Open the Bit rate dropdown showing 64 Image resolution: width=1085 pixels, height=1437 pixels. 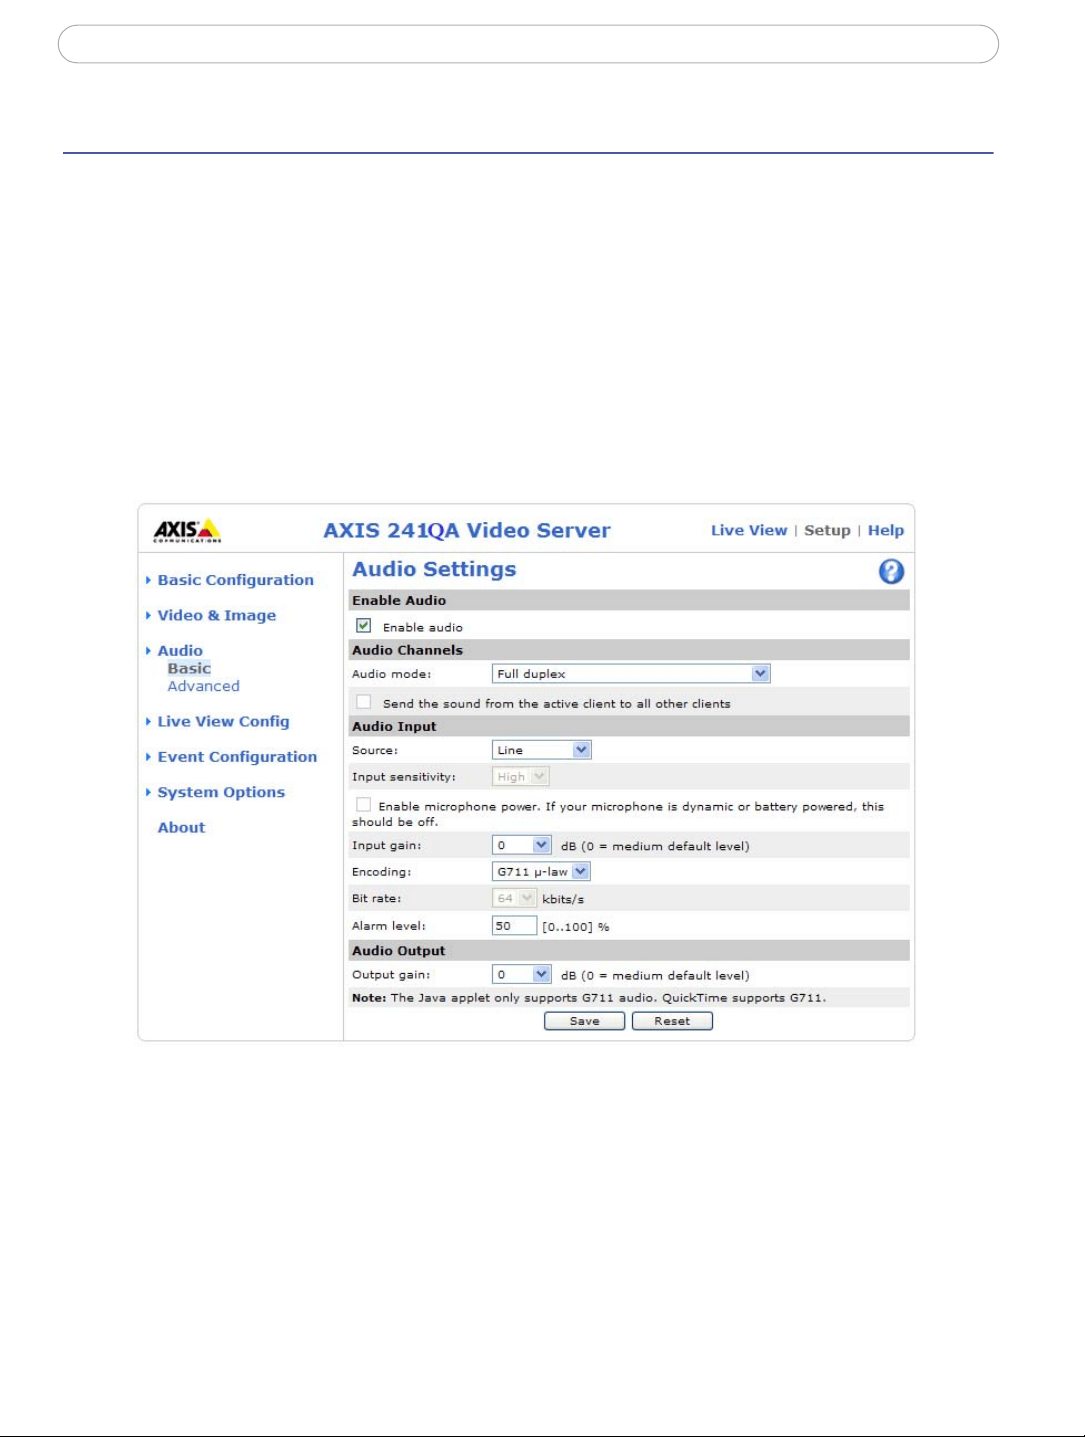[x=514, y=899]
